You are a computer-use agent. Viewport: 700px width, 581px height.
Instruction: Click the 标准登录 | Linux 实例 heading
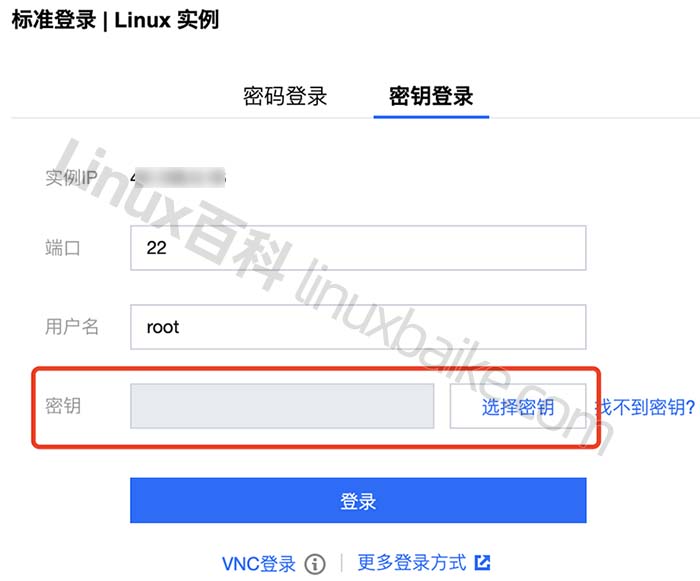tap(115, 20)
